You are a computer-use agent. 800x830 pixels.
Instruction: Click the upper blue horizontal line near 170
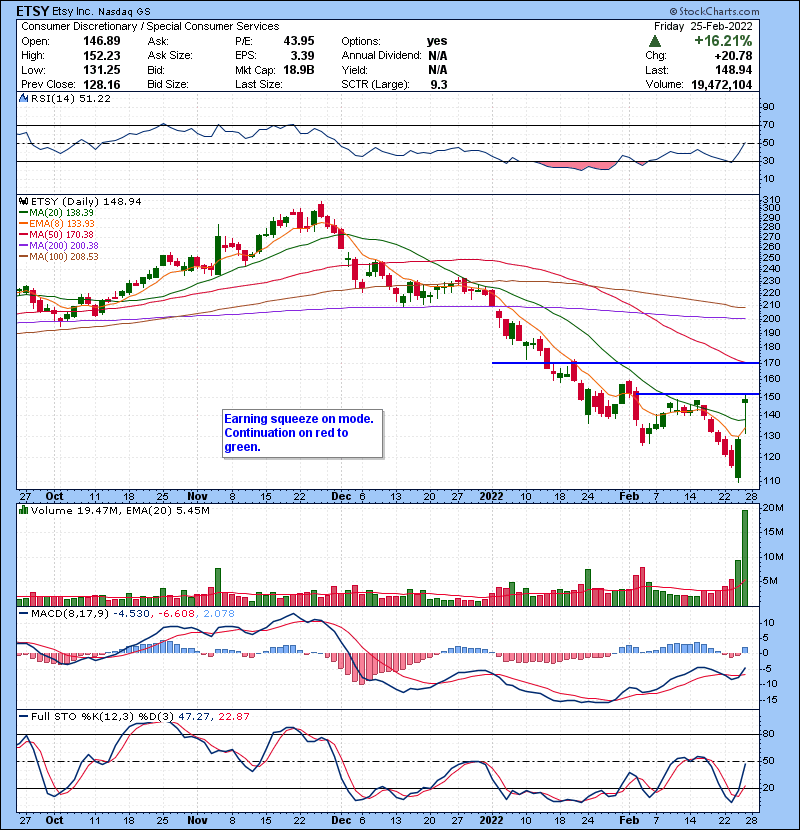[626, 363]
